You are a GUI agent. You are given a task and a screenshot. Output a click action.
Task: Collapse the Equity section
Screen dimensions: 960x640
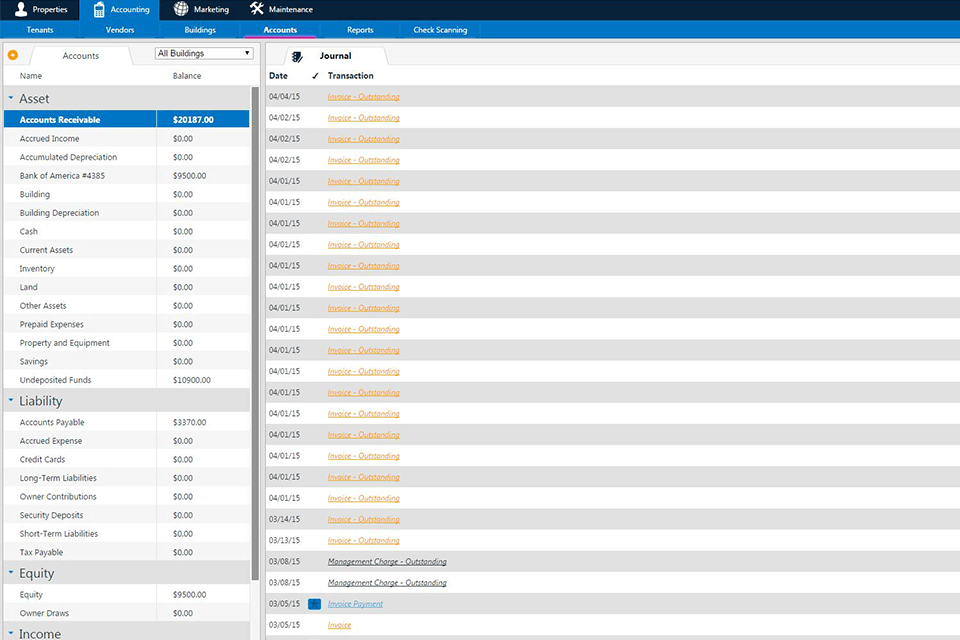click(10, 572)
